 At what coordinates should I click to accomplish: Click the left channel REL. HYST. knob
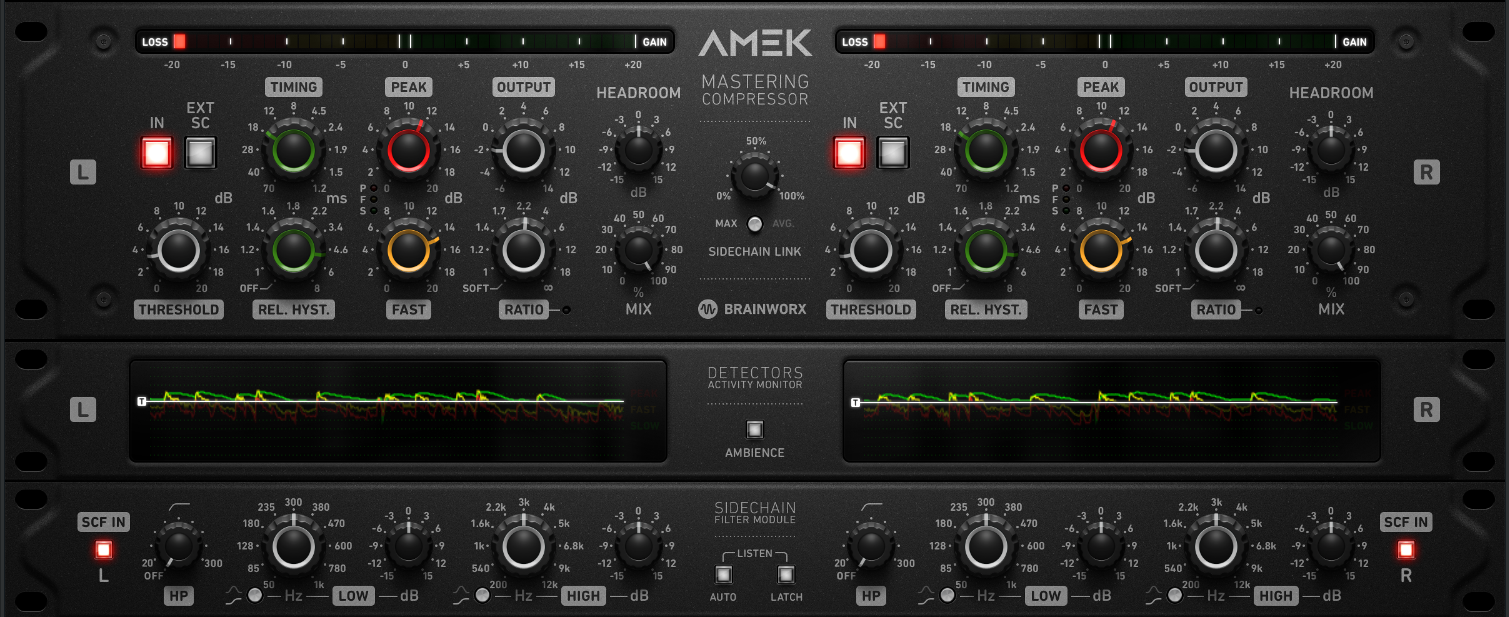(293, 250)
